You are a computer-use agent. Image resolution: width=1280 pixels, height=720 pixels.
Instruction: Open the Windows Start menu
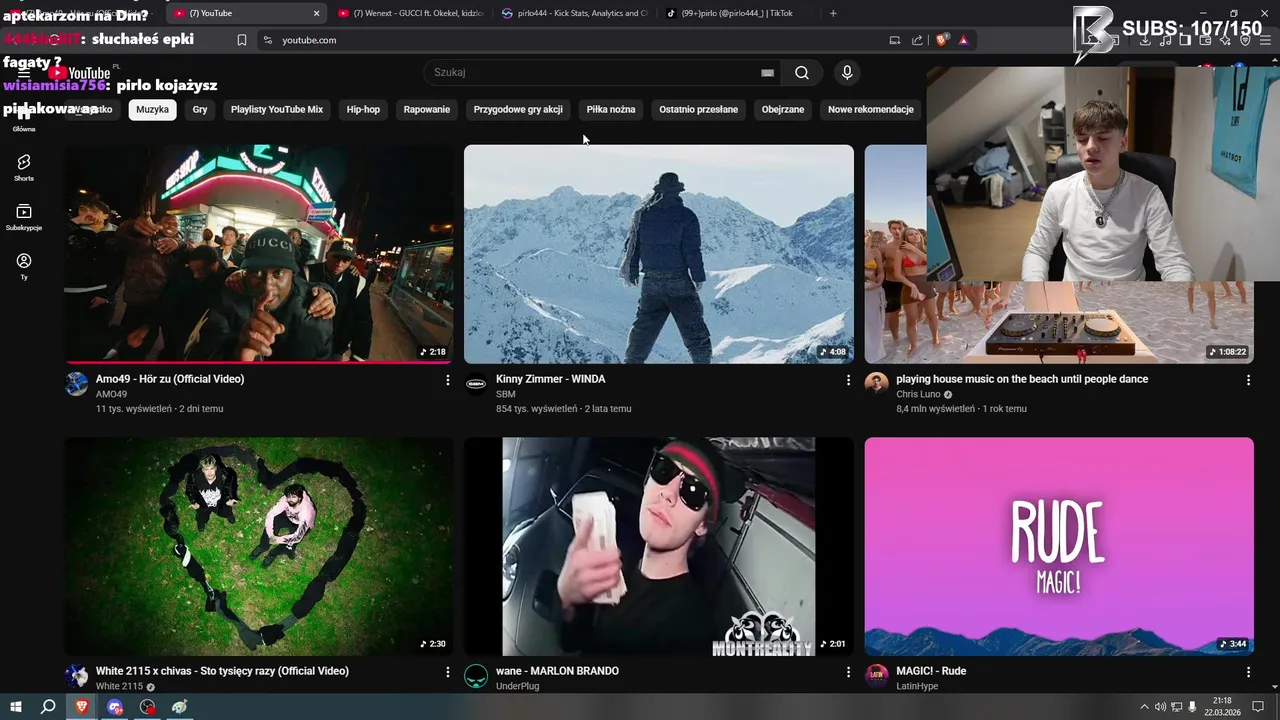coord(15,707)
